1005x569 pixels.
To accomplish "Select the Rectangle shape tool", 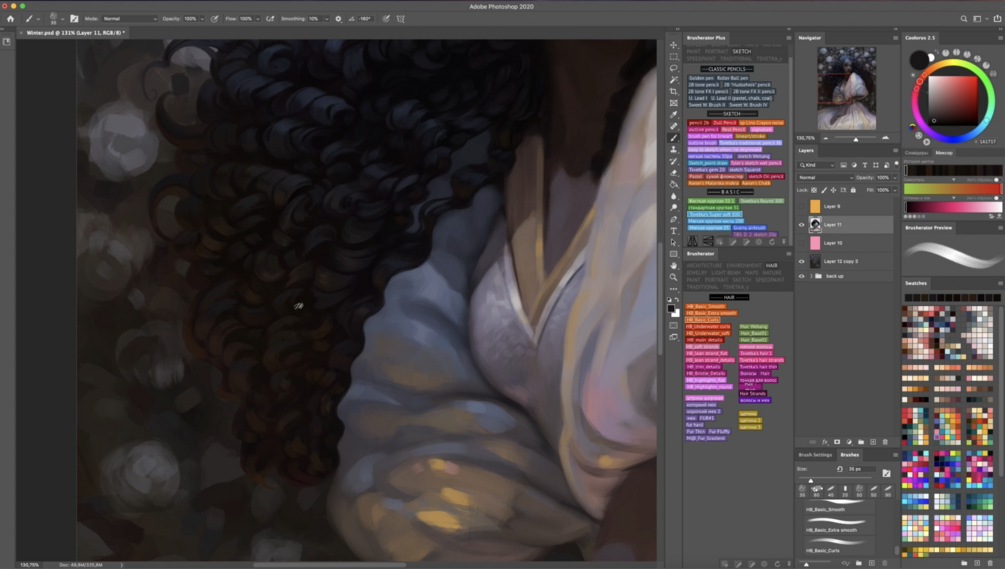I will pyautogui.click(x=674, y=254).
